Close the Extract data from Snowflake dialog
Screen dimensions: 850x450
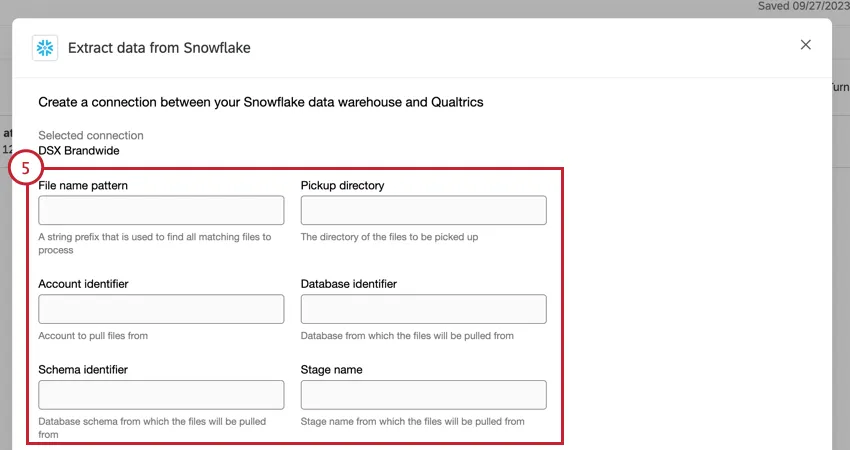tap(806, 45)
